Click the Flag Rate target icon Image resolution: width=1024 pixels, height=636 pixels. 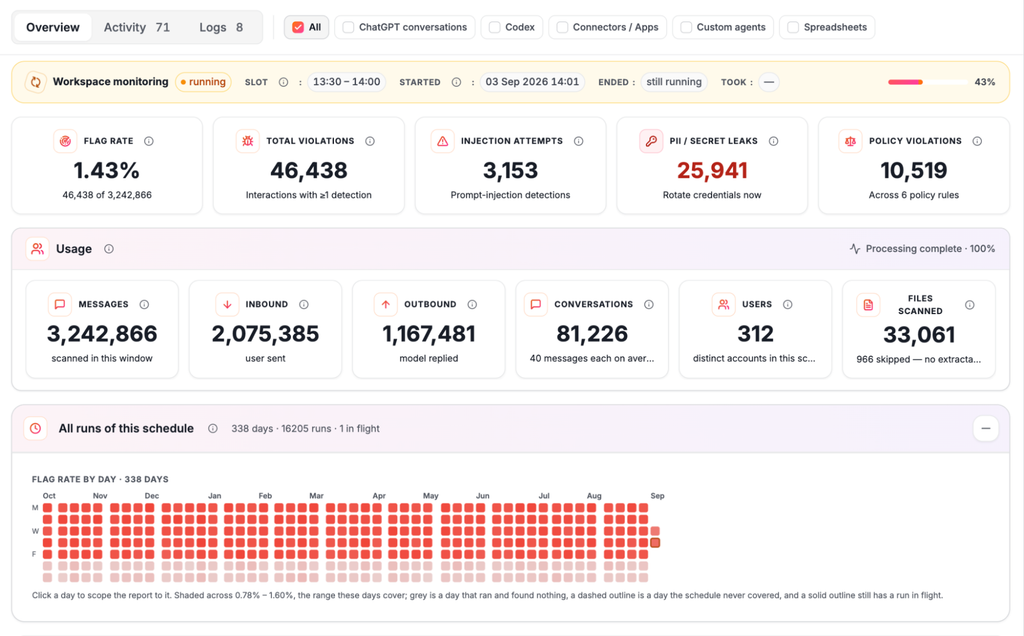[65, 141]
